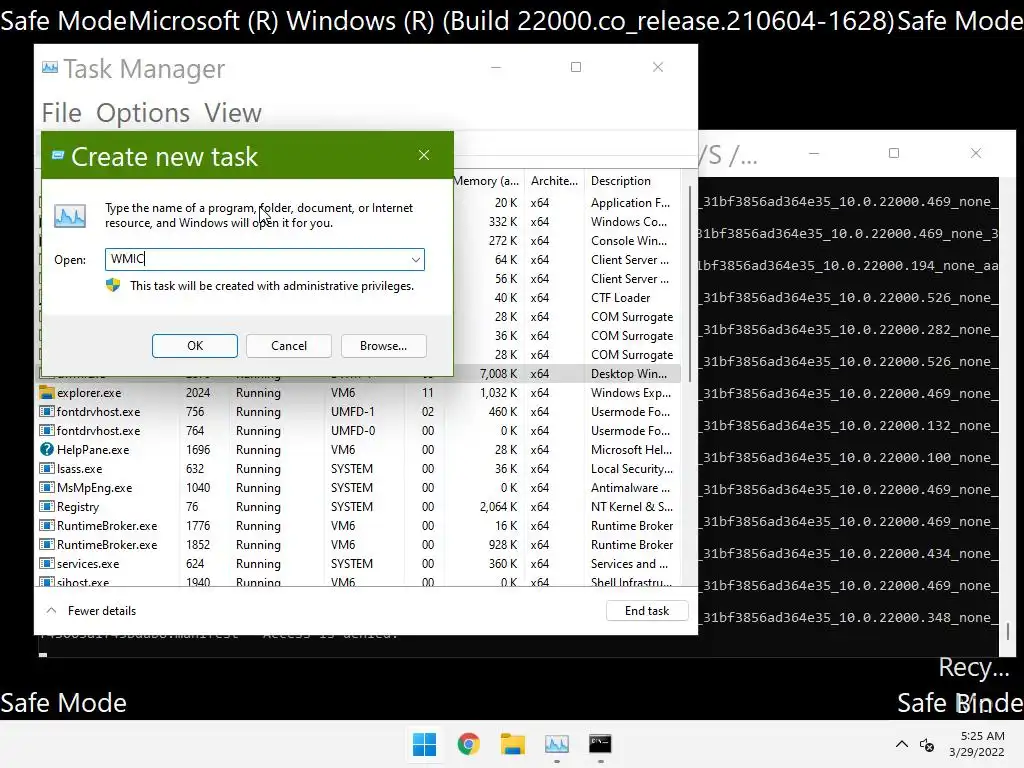
Task: Select the Registry process name
Action: click(x=78, y=506)
